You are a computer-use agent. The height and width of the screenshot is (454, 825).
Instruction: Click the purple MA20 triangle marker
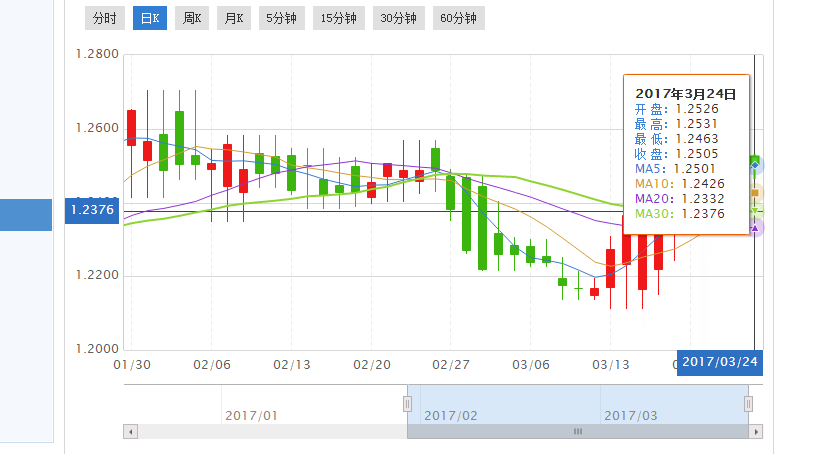click(x=757, y=228)
